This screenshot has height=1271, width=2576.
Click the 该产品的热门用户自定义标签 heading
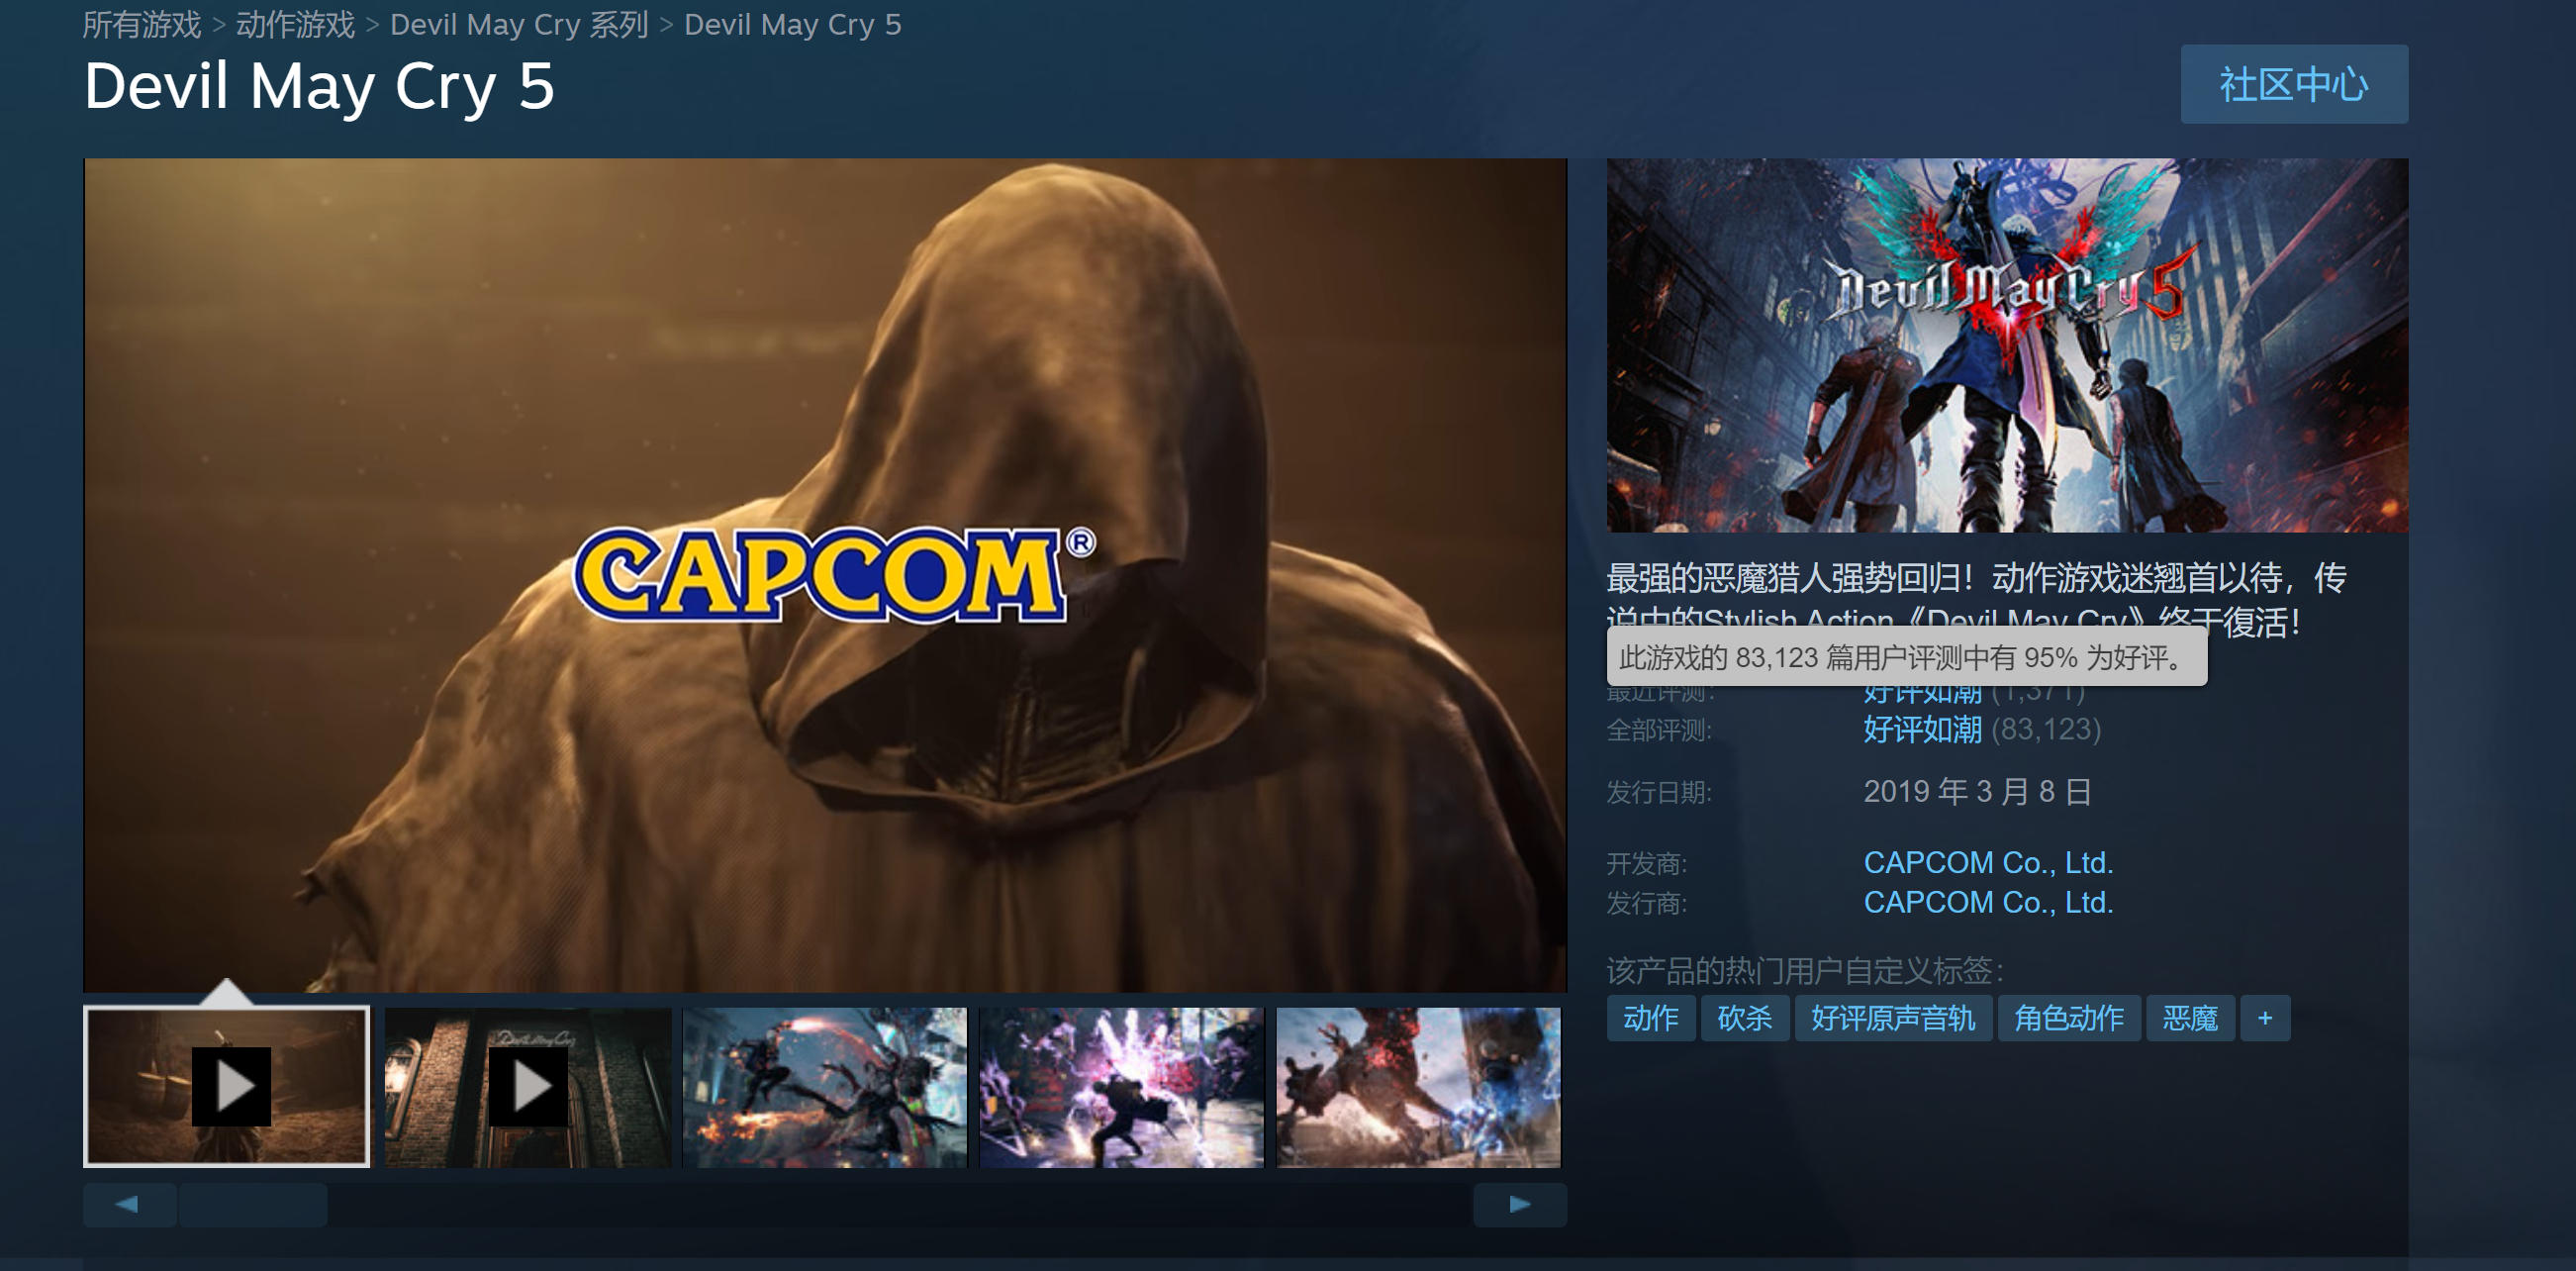pyautogui.click(x=1805, y=970)
